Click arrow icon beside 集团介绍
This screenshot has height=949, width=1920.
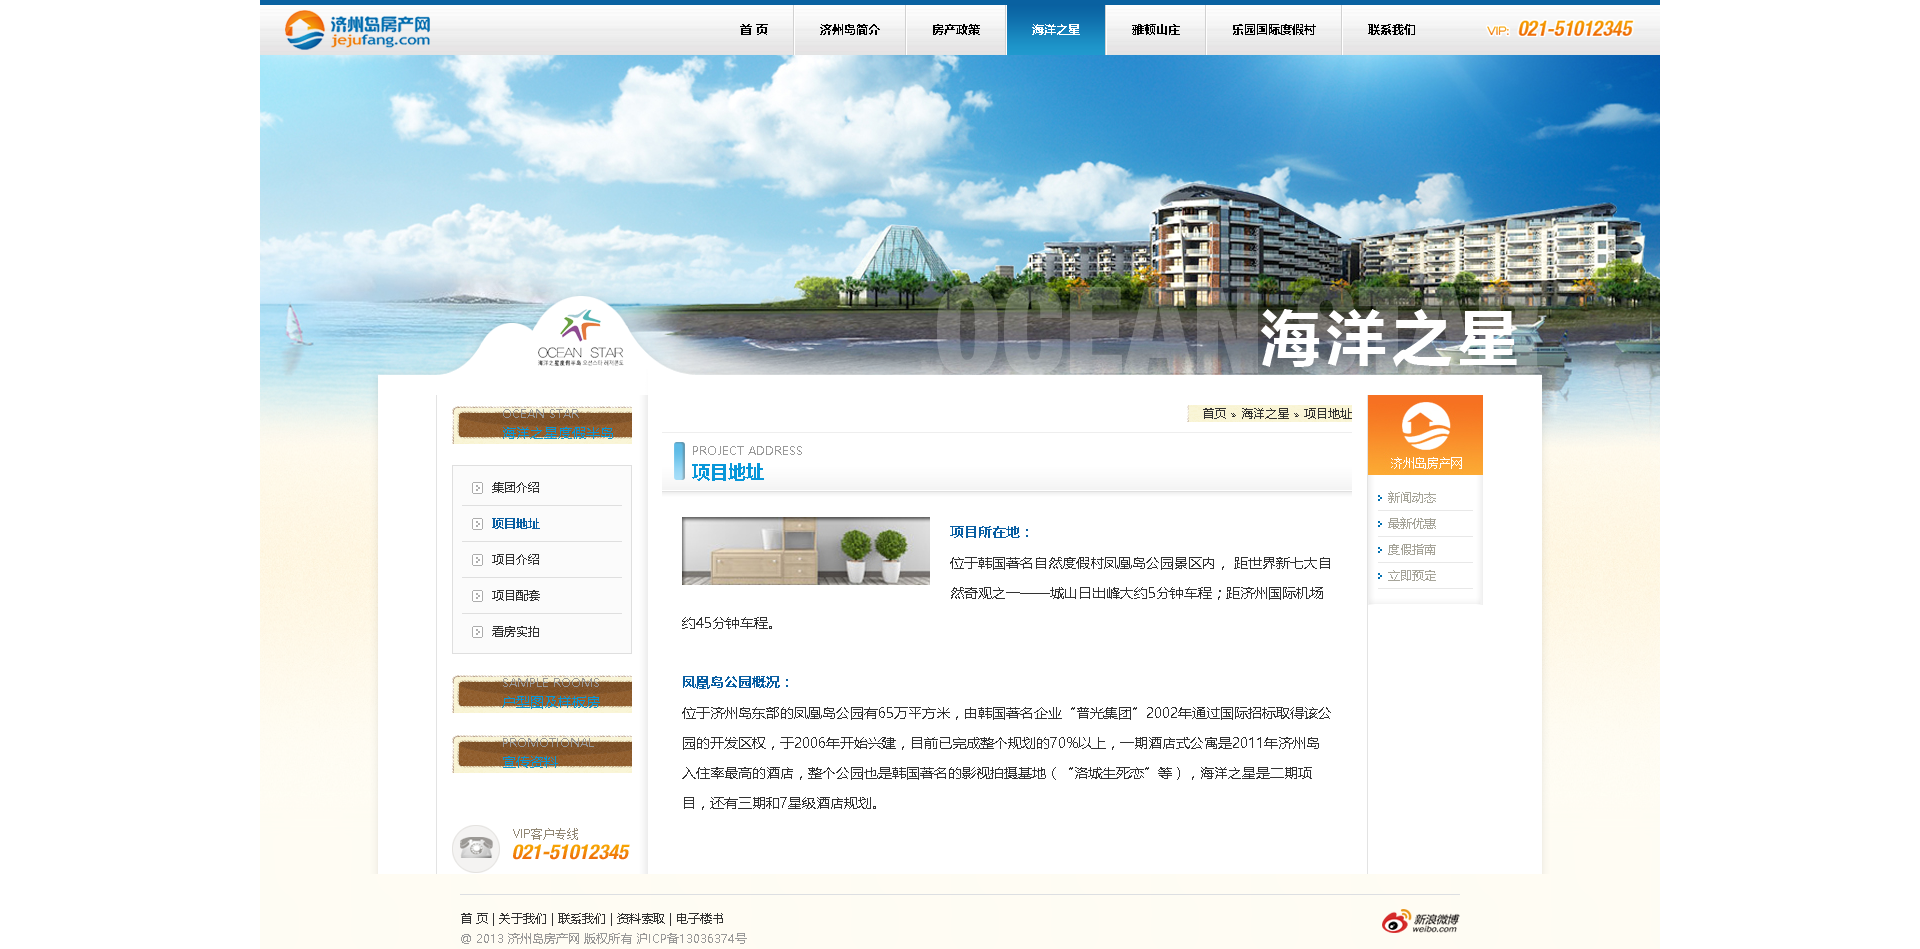(x=478, y=488)
